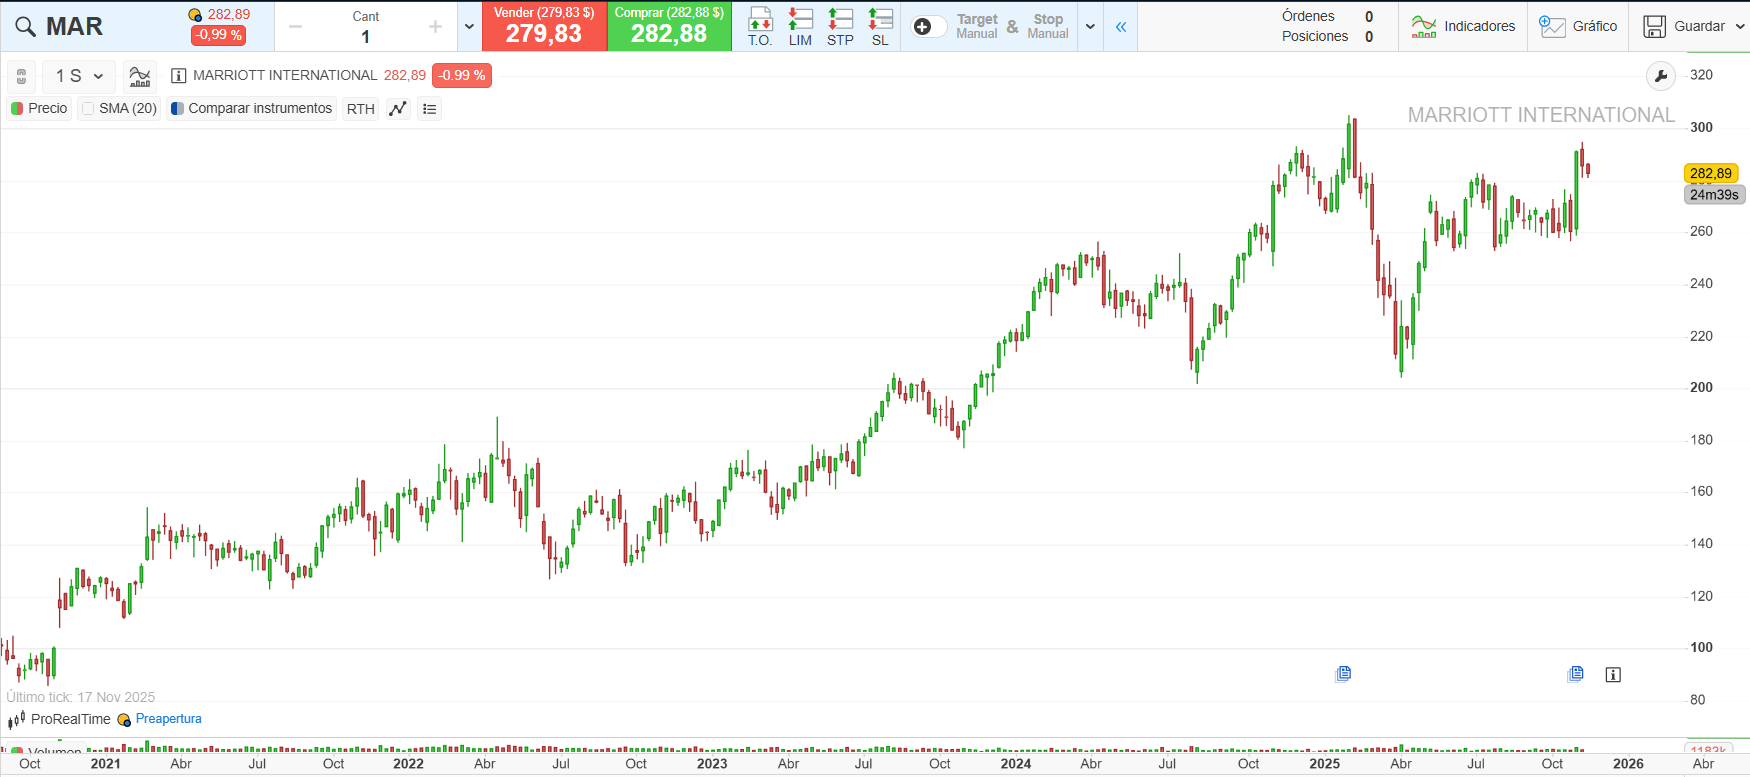
Task: Select the LIM limit order icon
Action: pos(800,26)
